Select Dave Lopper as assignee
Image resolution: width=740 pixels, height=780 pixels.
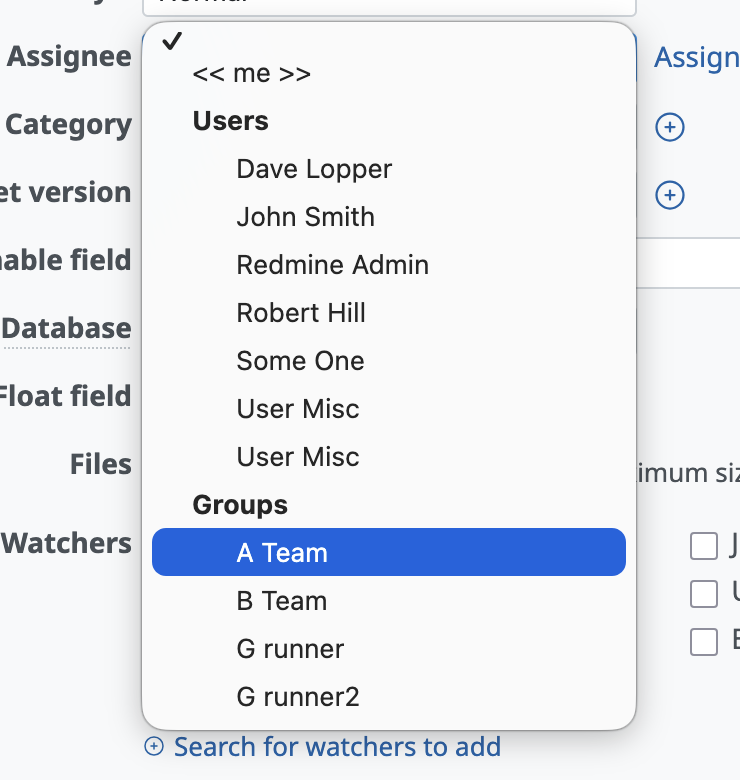(x=314, y=169)
